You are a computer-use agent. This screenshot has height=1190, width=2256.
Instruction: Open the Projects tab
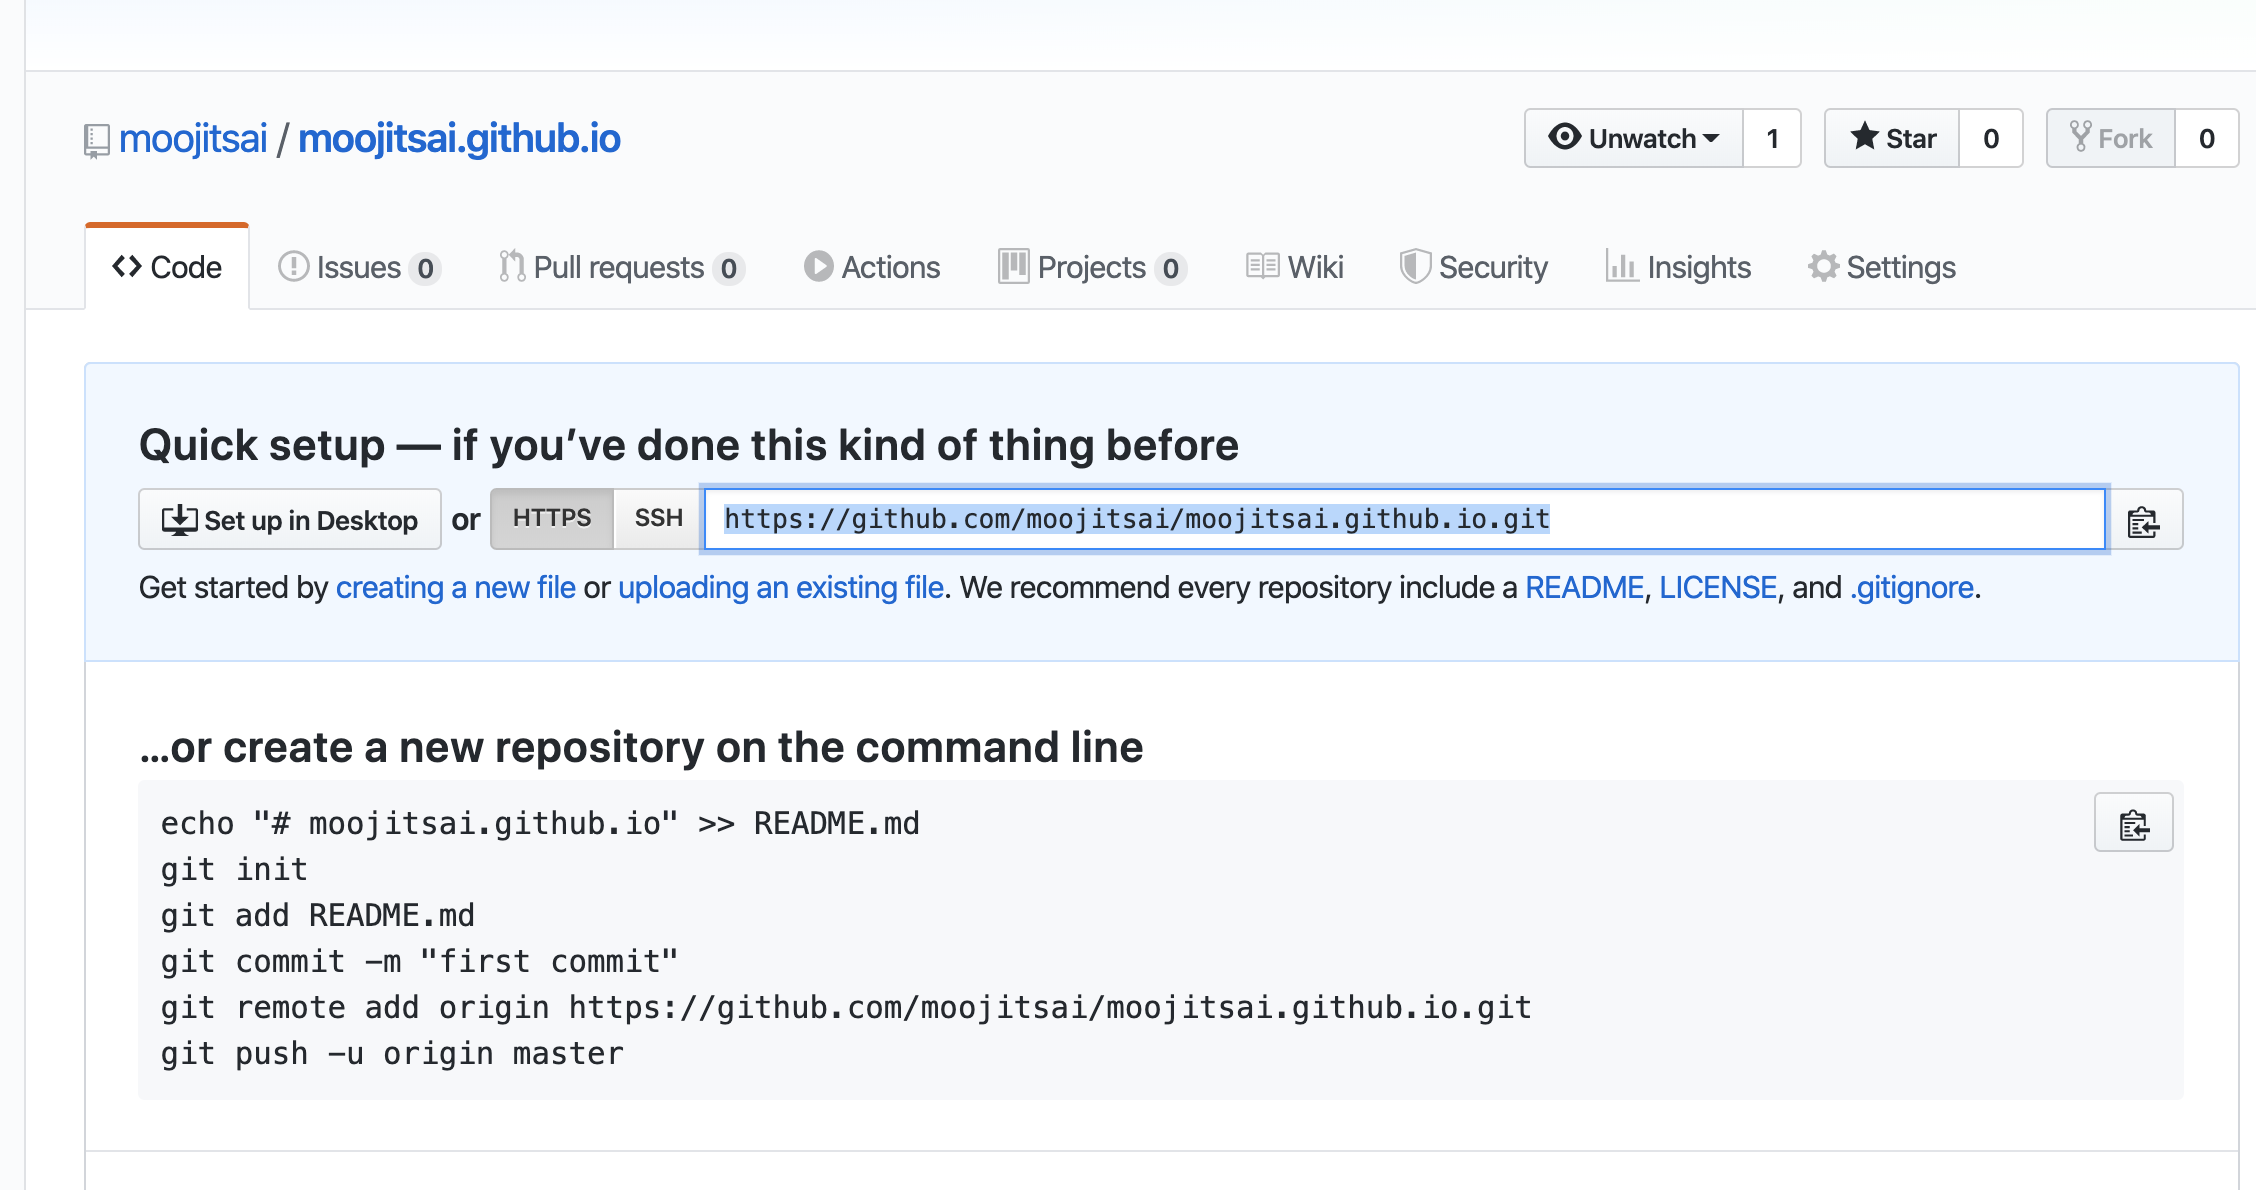tap(1092, 267)
